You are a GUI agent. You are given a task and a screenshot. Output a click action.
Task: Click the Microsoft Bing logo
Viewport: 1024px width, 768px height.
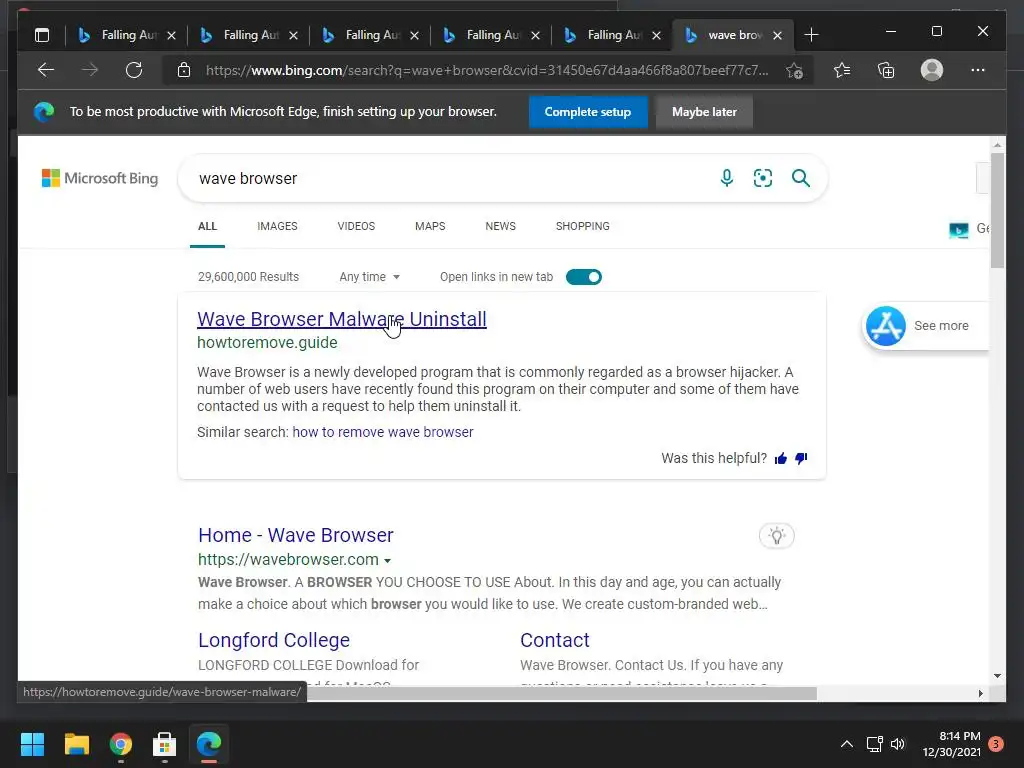pos(100,178)
